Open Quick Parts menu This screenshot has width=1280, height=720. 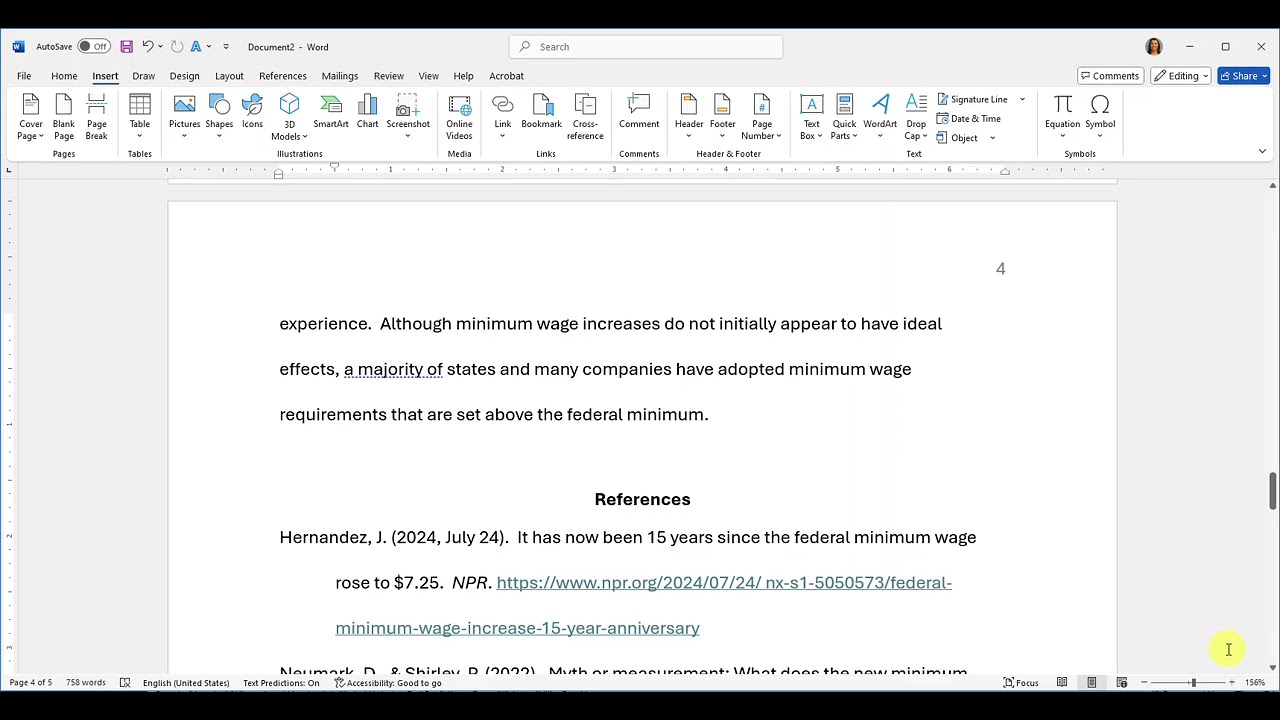click(x=844, y=118)
